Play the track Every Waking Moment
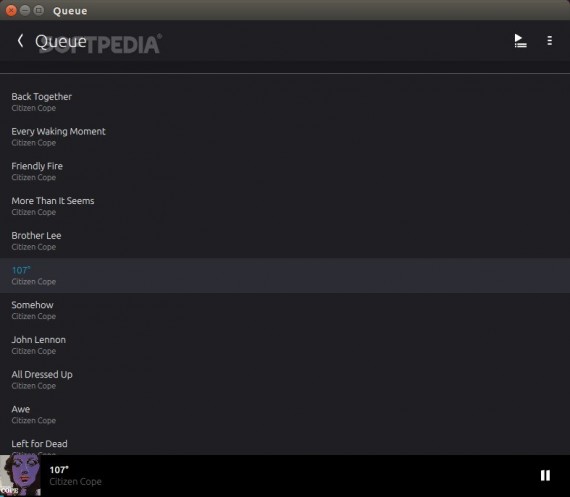Screen dimensions: 570x497 tap(285, 137)
